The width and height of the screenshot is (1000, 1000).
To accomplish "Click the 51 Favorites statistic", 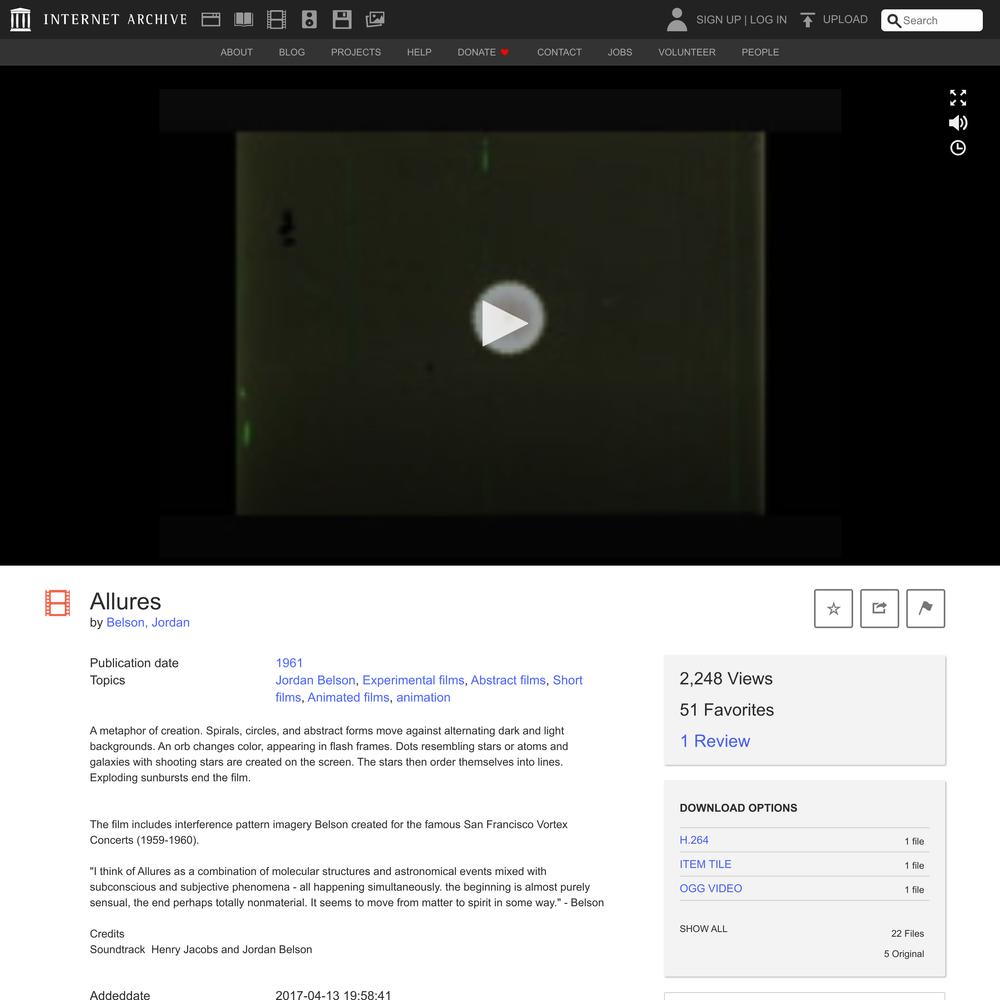I will point(726,710).
